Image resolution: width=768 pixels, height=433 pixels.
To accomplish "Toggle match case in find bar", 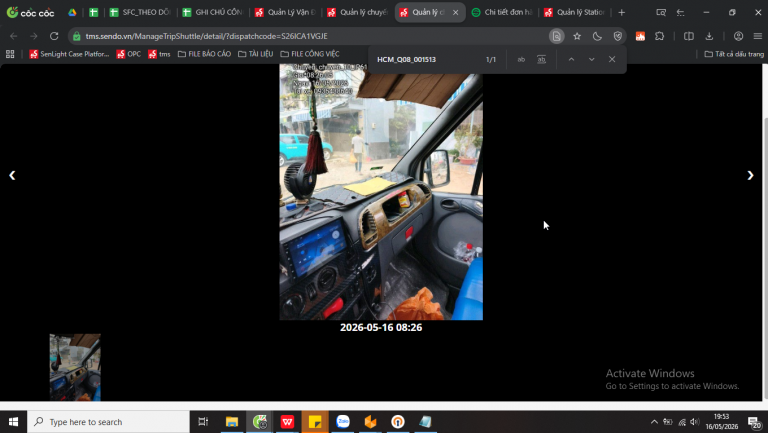I will tap(521, 59).
